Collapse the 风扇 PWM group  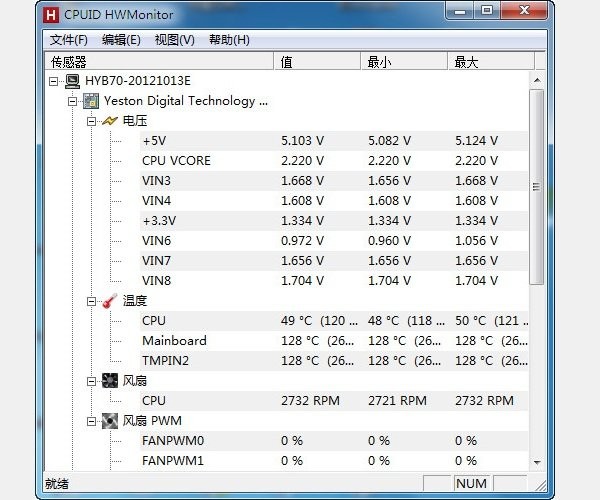point(91,422)
